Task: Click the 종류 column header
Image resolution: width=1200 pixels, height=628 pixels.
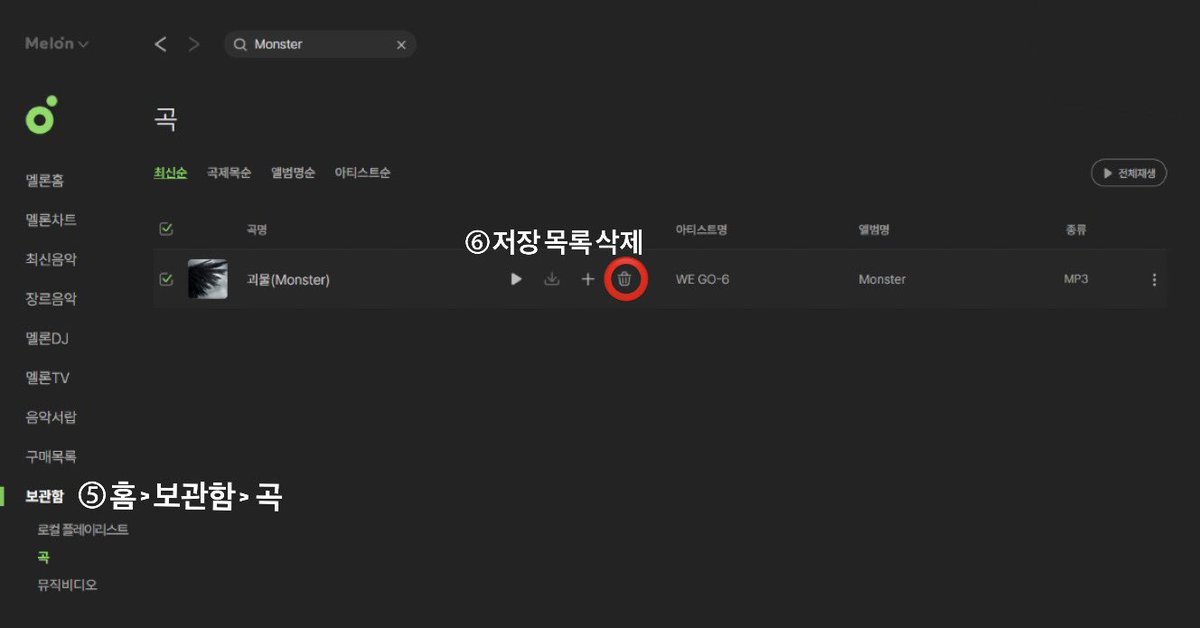Action: [1075, 230]
